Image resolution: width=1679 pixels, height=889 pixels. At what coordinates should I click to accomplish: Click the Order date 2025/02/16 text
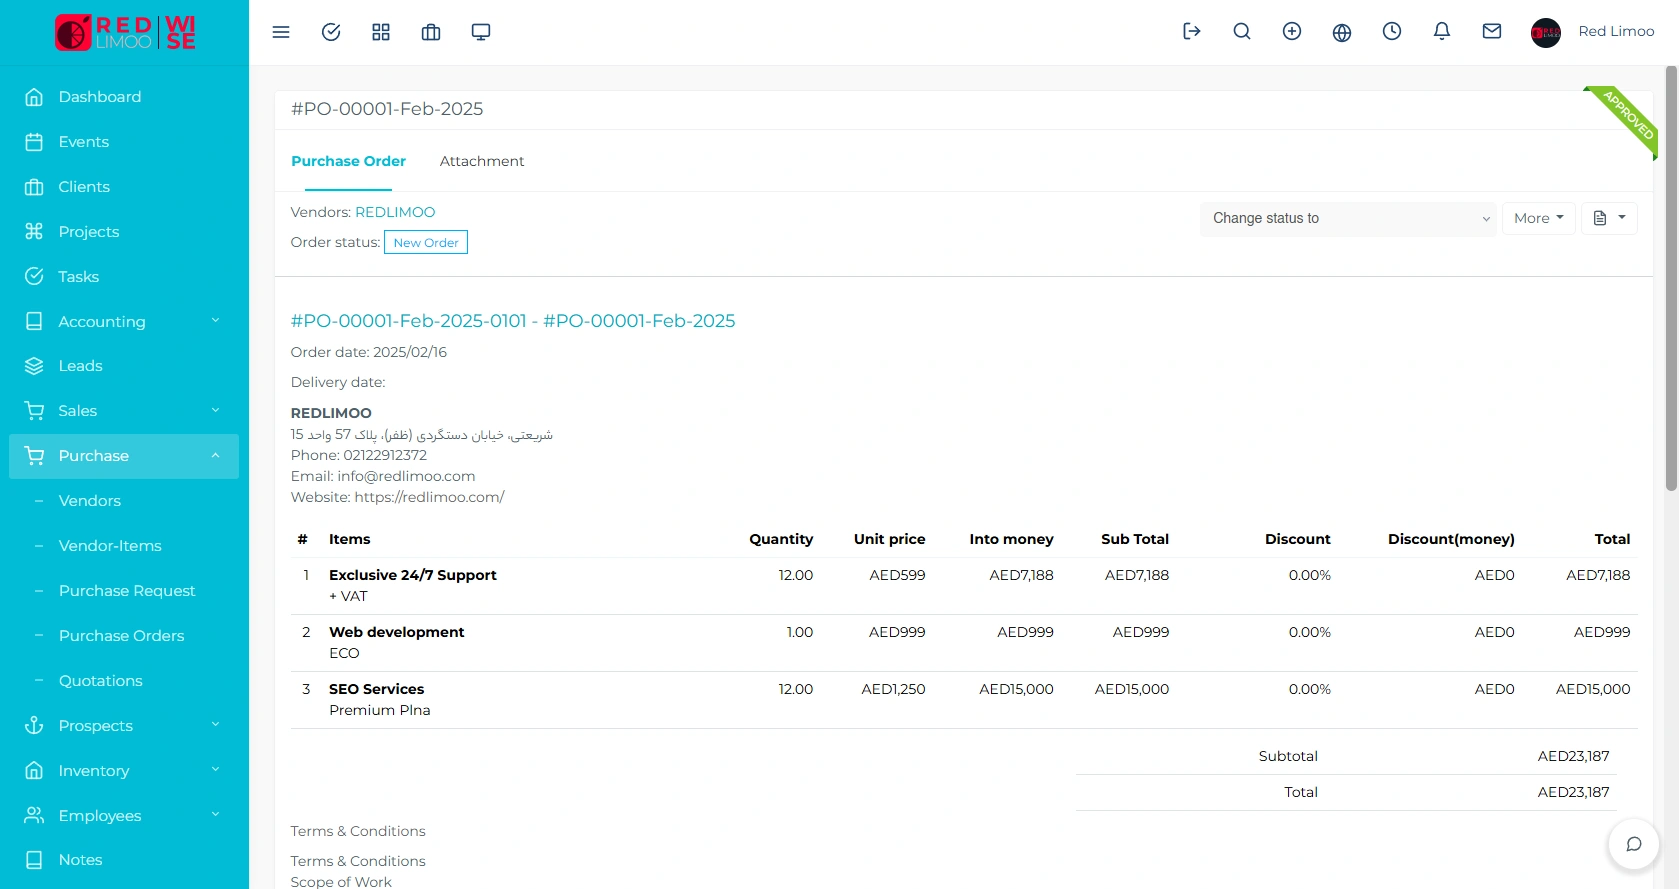pyautogui.click(x=369, y=352)
